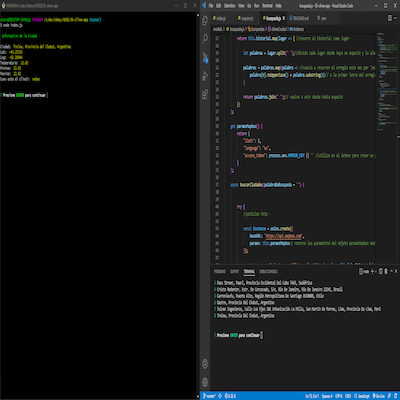Click the Trelew history entry in VS Code terminal
400x400 pixels.
pyautogui.click(x=245, y=315)
